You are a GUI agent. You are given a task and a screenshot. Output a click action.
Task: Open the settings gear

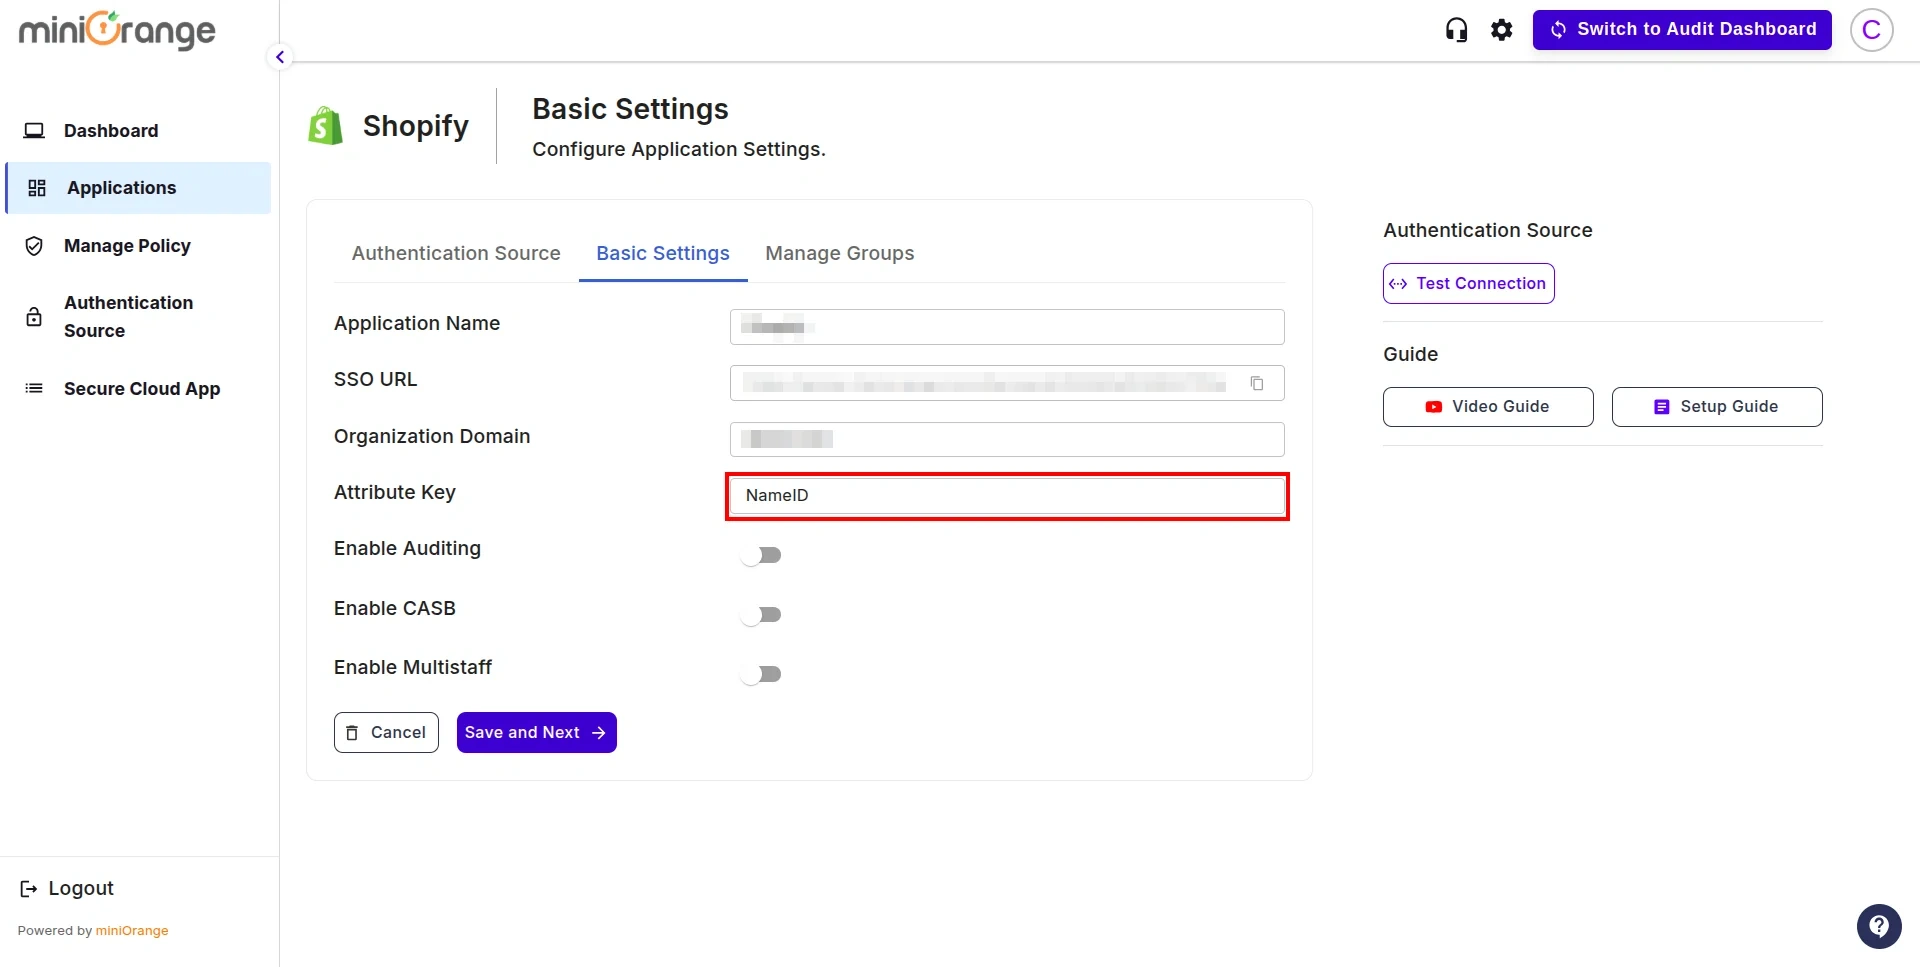[x=1501, y=29]
